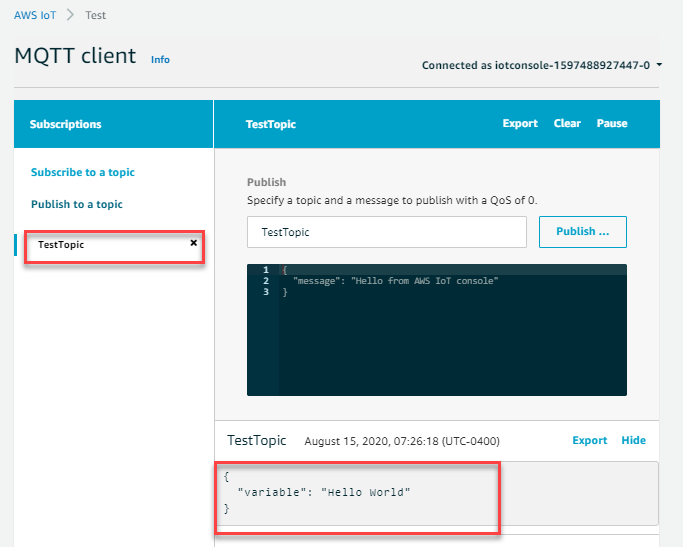
Task: Click the connected client ID text
Action: [536, 65]
